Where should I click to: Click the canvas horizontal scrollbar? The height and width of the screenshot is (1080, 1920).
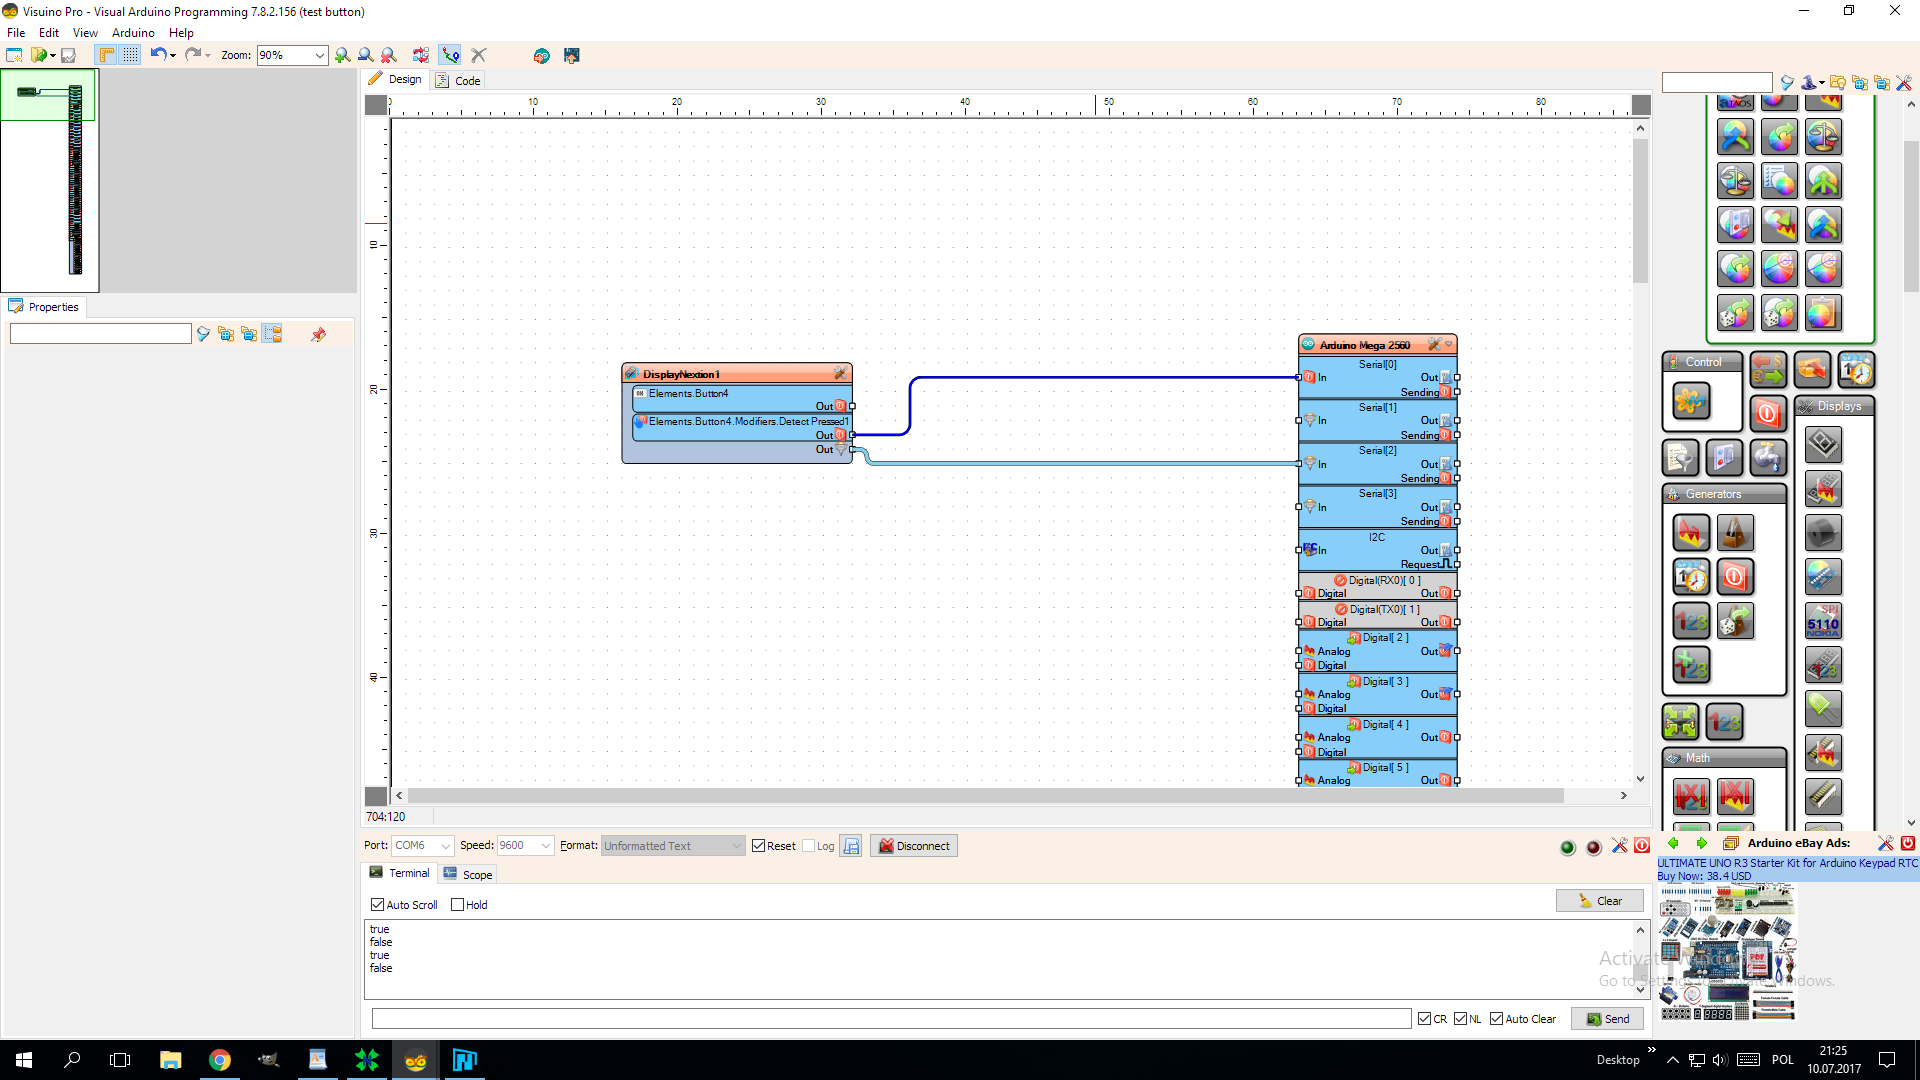[x=985, y=796]
